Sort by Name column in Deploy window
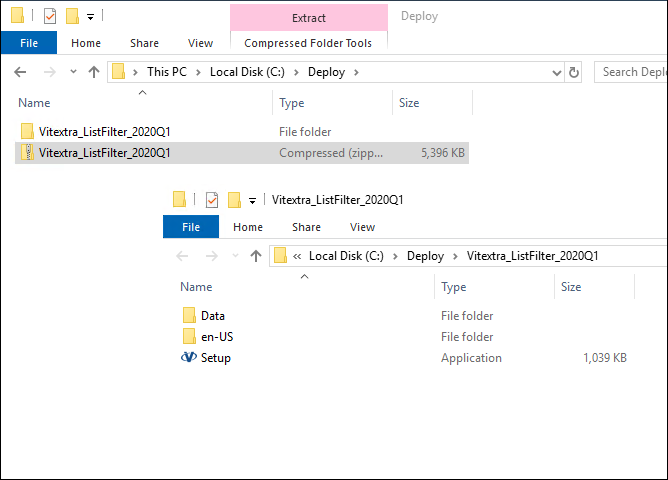This screenshot has width=668, height=480. coord(34,103)
